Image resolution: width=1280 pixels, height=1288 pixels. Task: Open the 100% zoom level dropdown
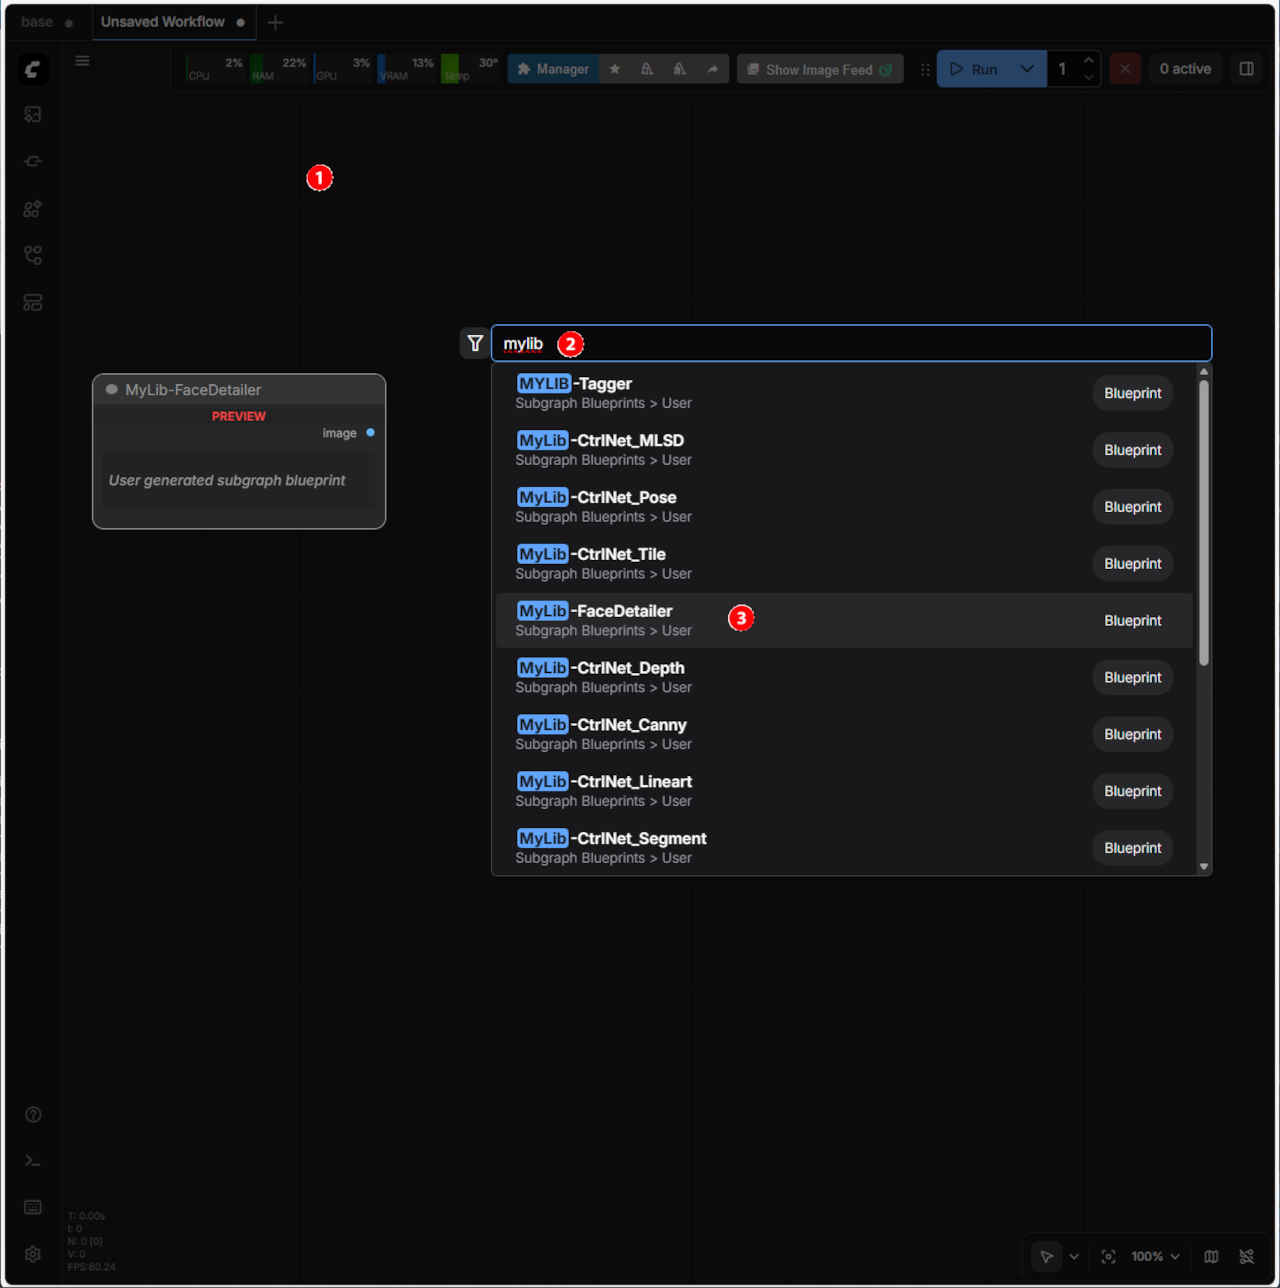pos(1155,1257)
